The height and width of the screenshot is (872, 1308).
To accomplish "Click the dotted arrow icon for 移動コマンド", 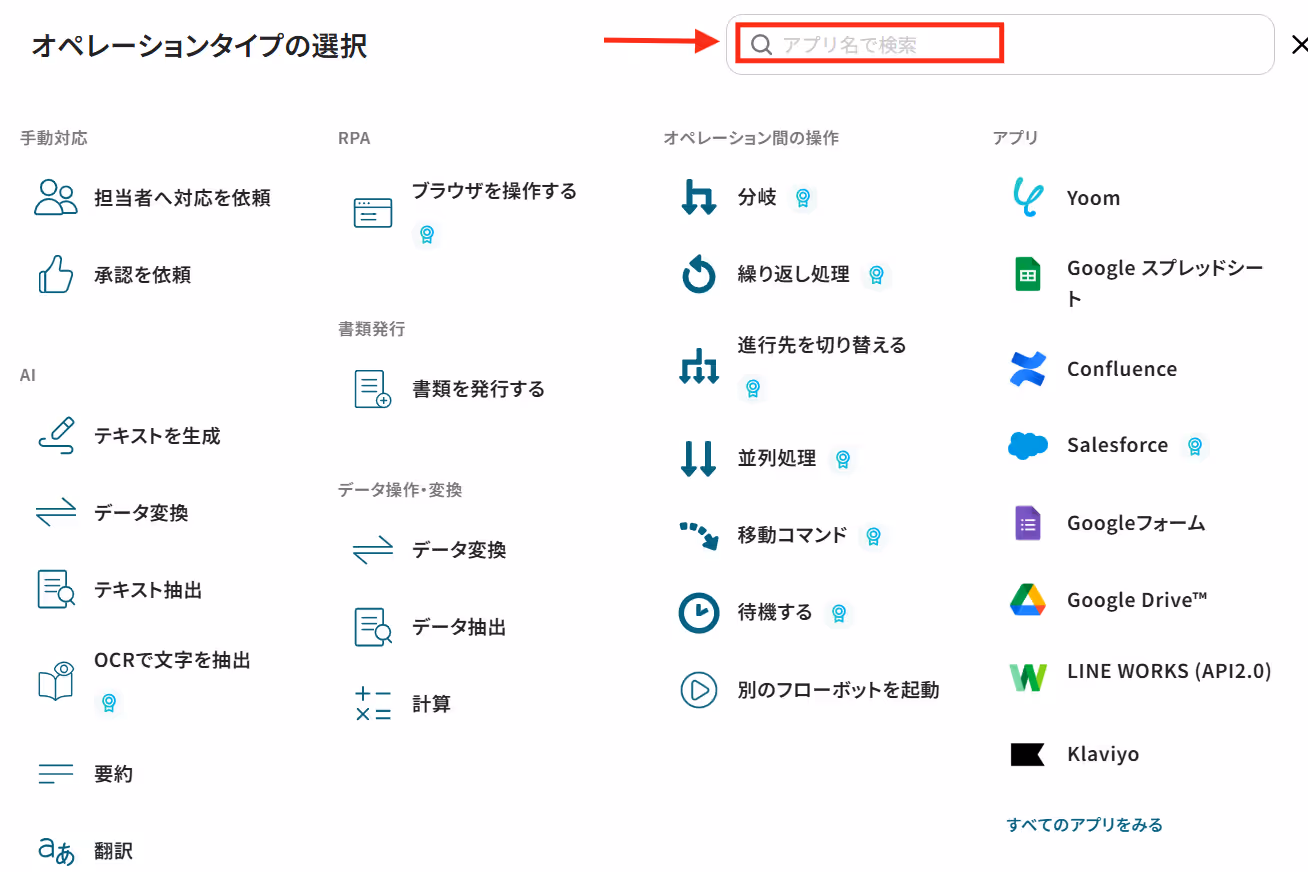I will coord(699,535).
